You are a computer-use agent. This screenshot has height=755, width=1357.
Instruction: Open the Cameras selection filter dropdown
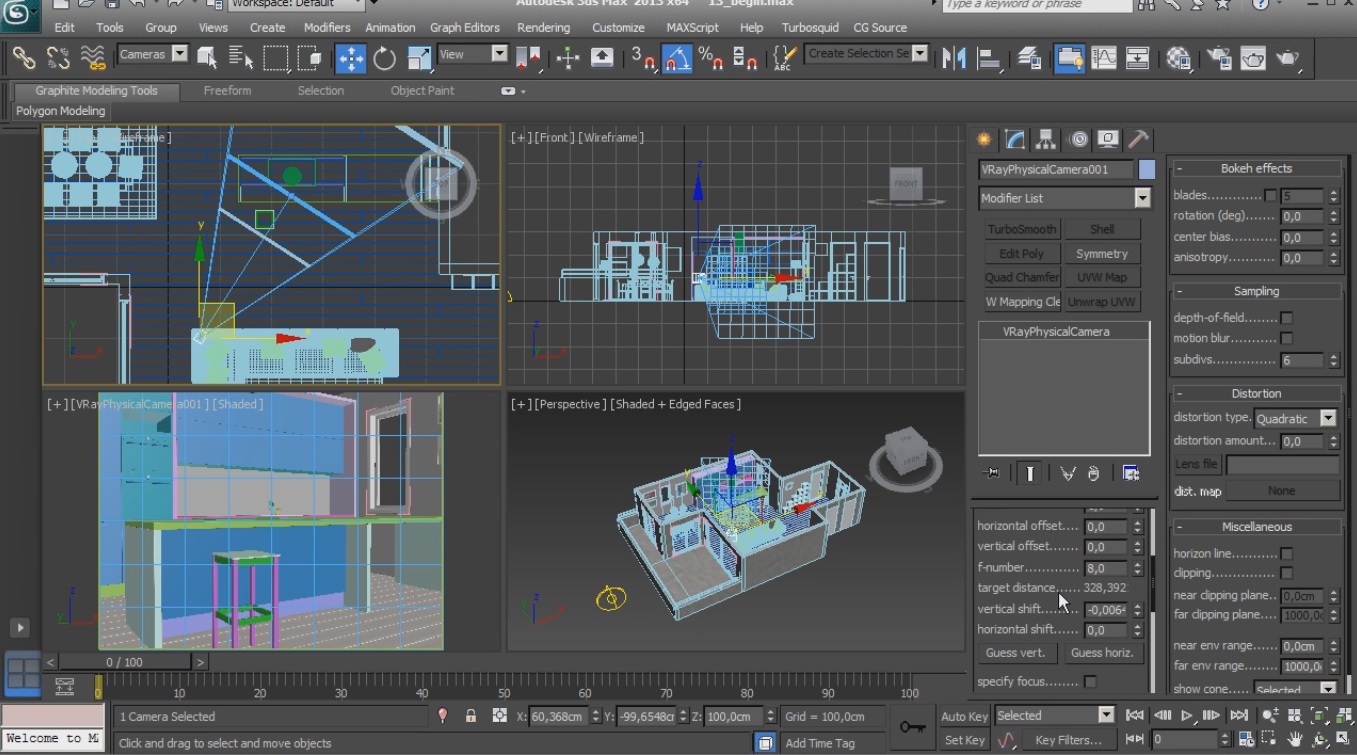pyautogui.click(x=179, y=54)
